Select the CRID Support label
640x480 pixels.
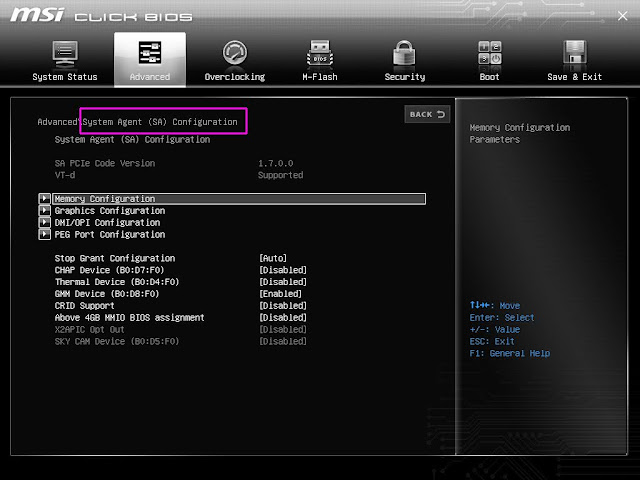tap(84, 305)
